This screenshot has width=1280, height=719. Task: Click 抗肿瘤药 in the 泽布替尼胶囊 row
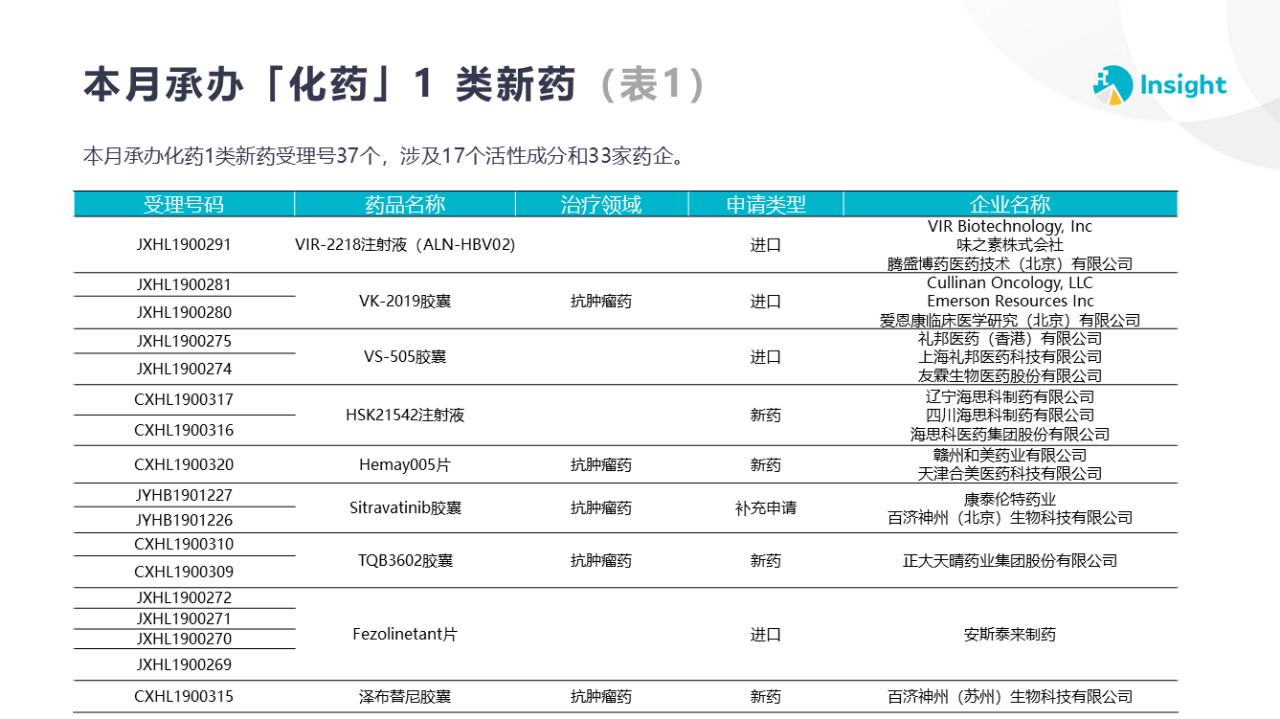pos(601,697)
